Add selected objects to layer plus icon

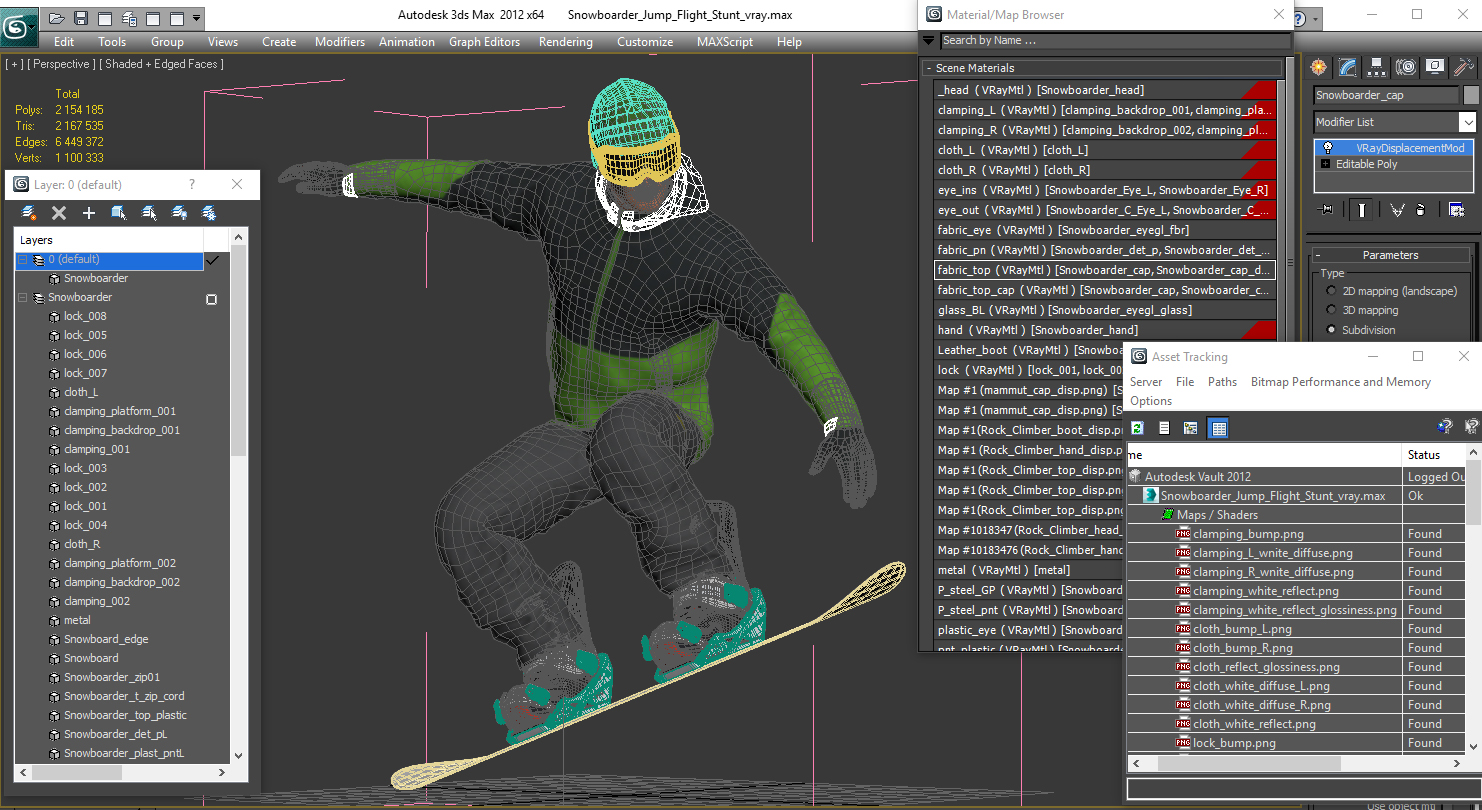(x=88, y=213)
